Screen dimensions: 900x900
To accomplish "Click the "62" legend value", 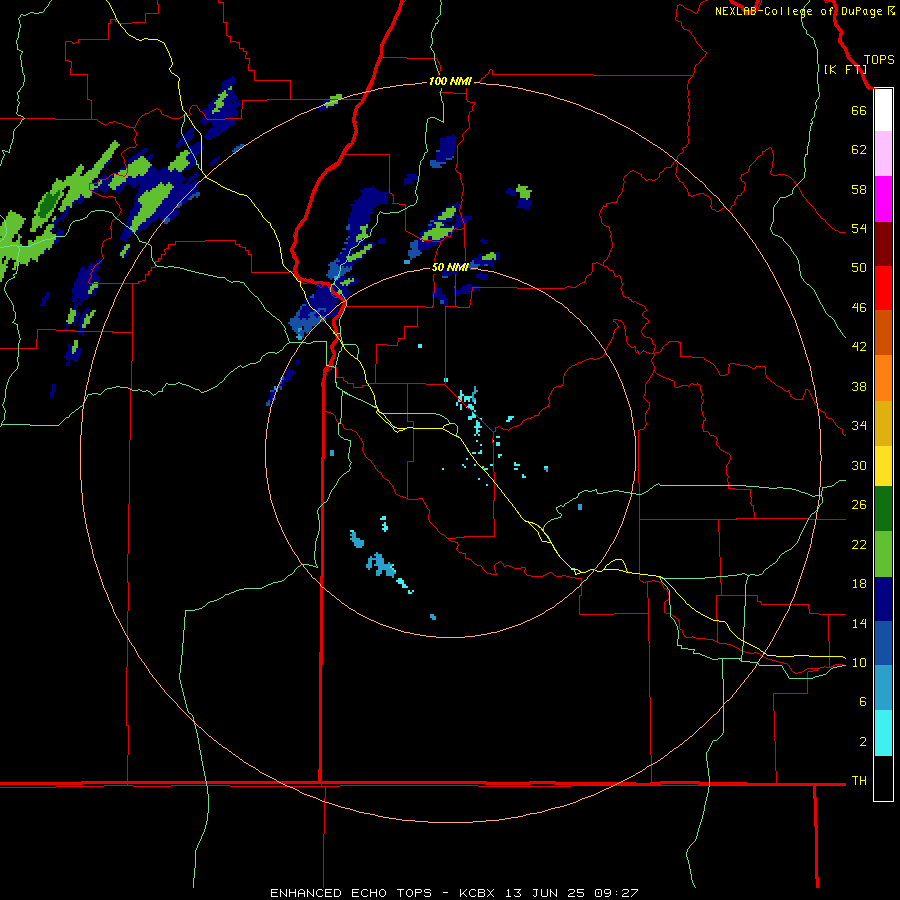I will click(859, 150).
